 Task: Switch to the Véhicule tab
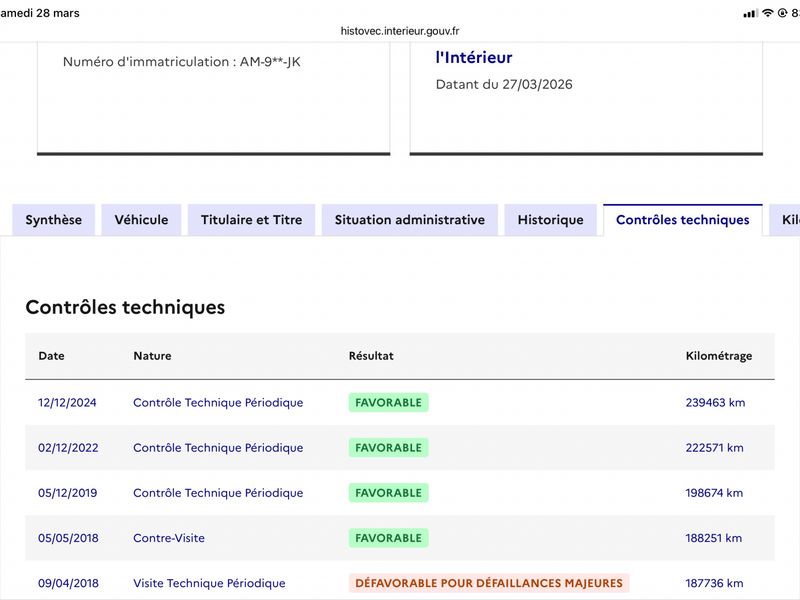click(x=141, y=220)
